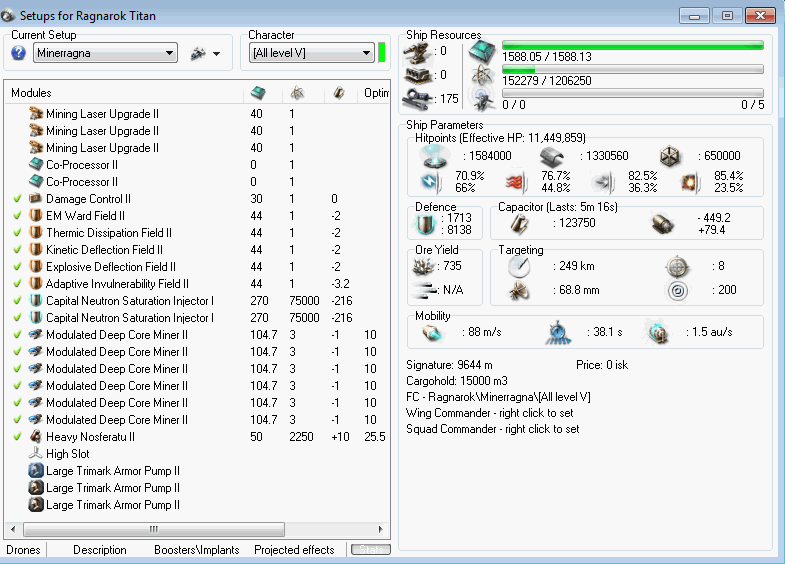
Task: Switch to the Drones tab
Action: tap(24, 549)
